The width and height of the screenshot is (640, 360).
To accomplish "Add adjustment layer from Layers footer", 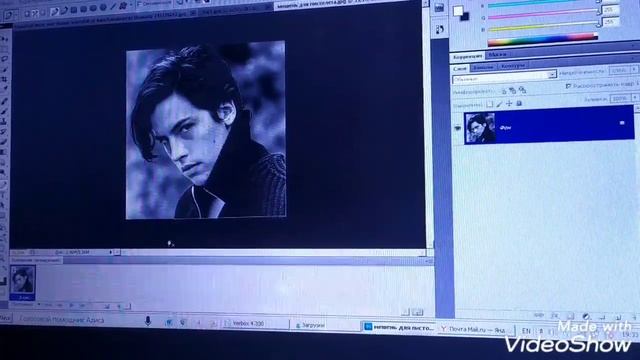I will click(586, 316).
